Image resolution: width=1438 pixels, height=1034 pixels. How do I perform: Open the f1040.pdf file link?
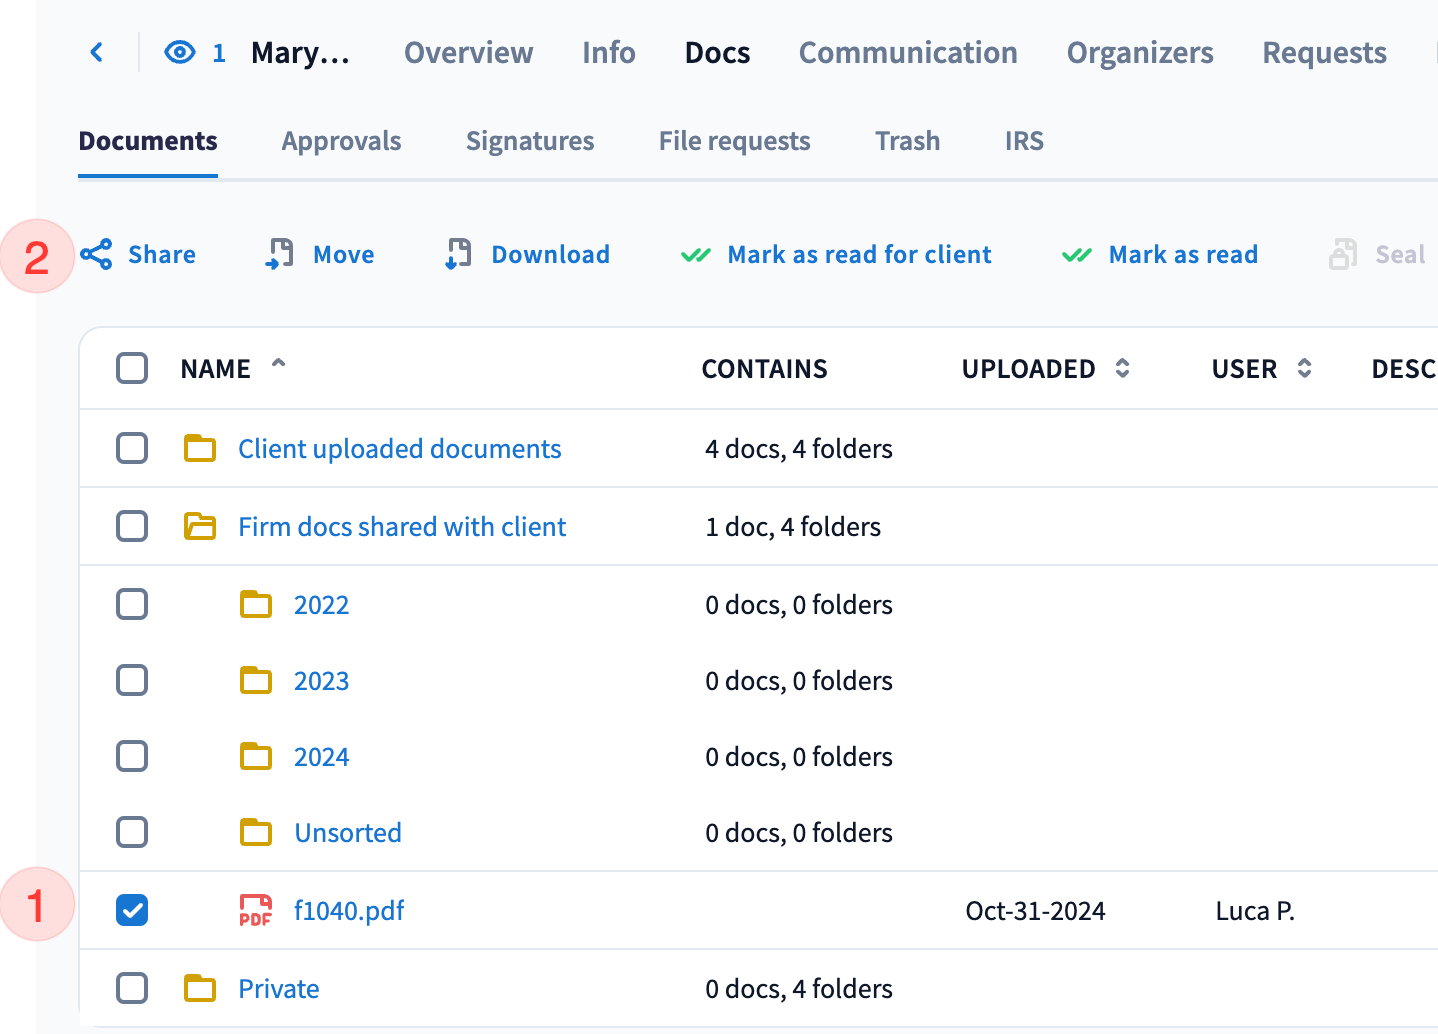click(349, 911)
